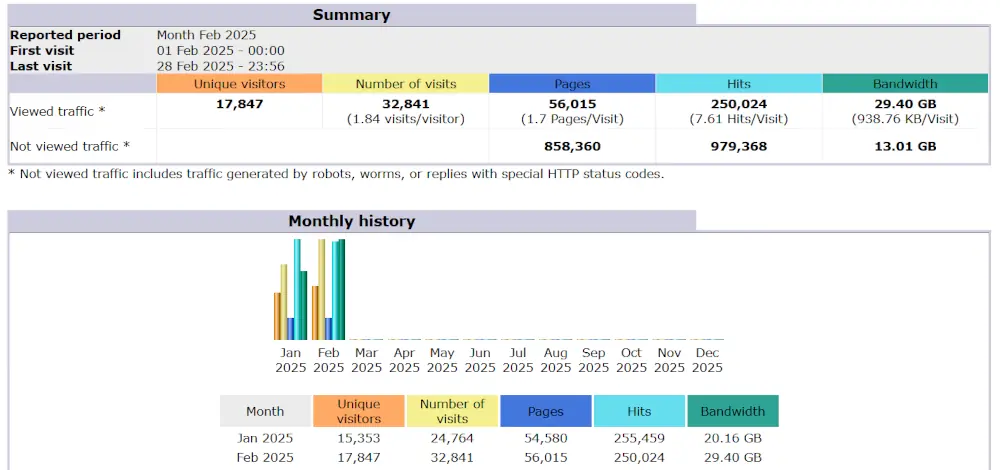Click the Summary table's yellow "Number of visits" header
Image resolution: width=1000 pixels, height=470 pixels.
point(406,84)
